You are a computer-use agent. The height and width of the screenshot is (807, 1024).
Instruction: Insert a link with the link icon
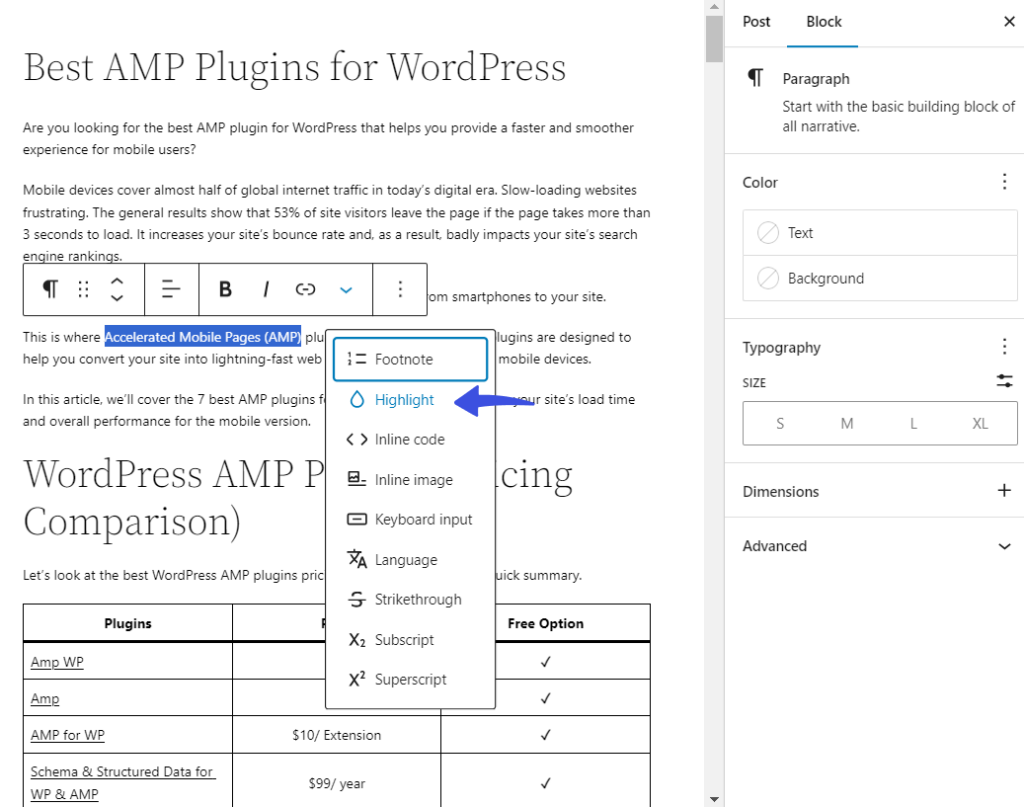tap(306, 289)
